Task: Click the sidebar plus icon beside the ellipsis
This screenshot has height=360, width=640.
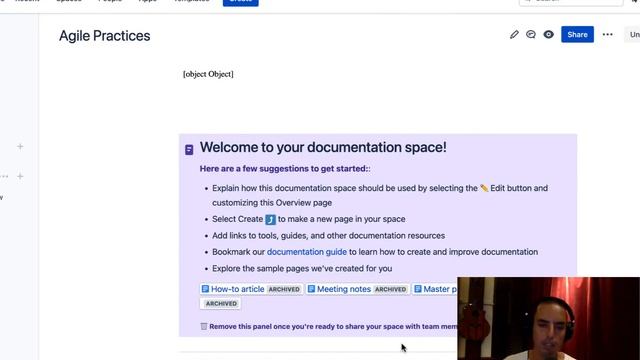Action: coord(20,176)
